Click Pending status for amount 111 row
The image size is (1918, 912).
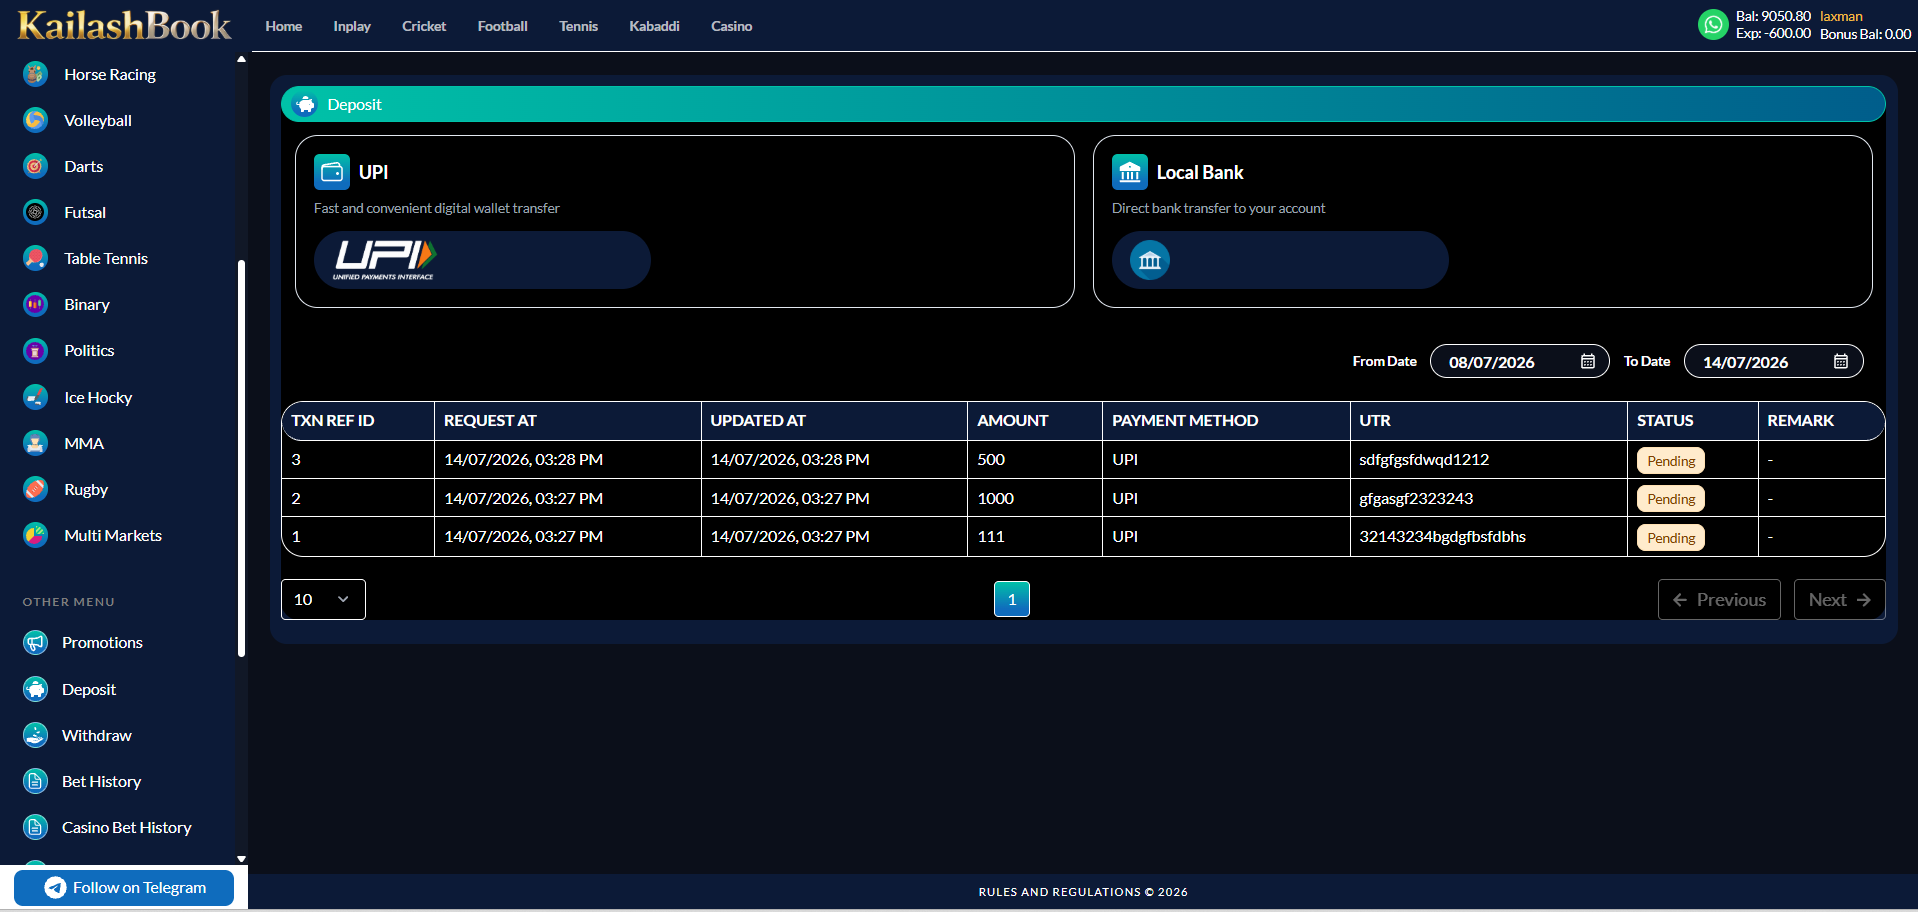pyautogui.click(x=1671, y=538)
